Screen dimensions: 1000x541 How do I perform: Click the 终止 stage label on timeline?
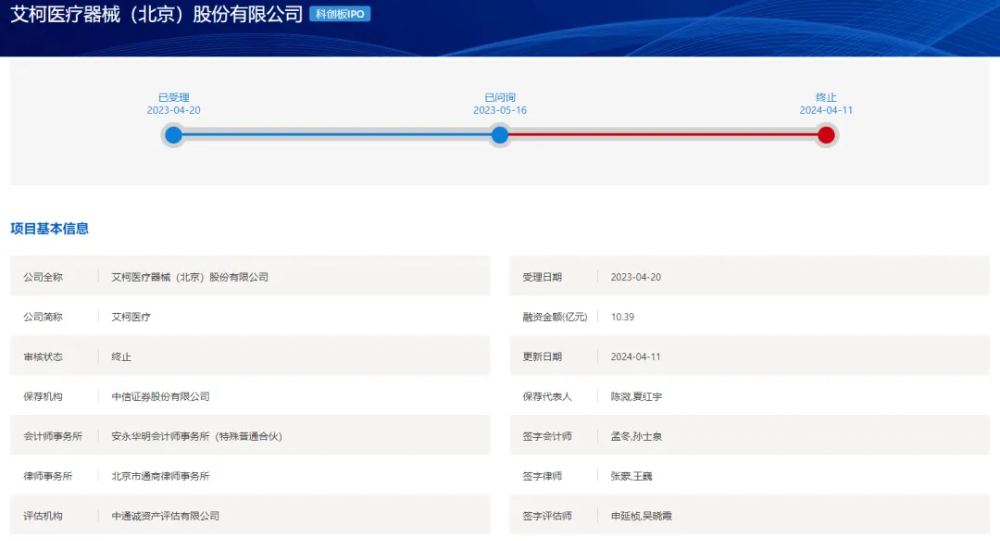(826, 98)
